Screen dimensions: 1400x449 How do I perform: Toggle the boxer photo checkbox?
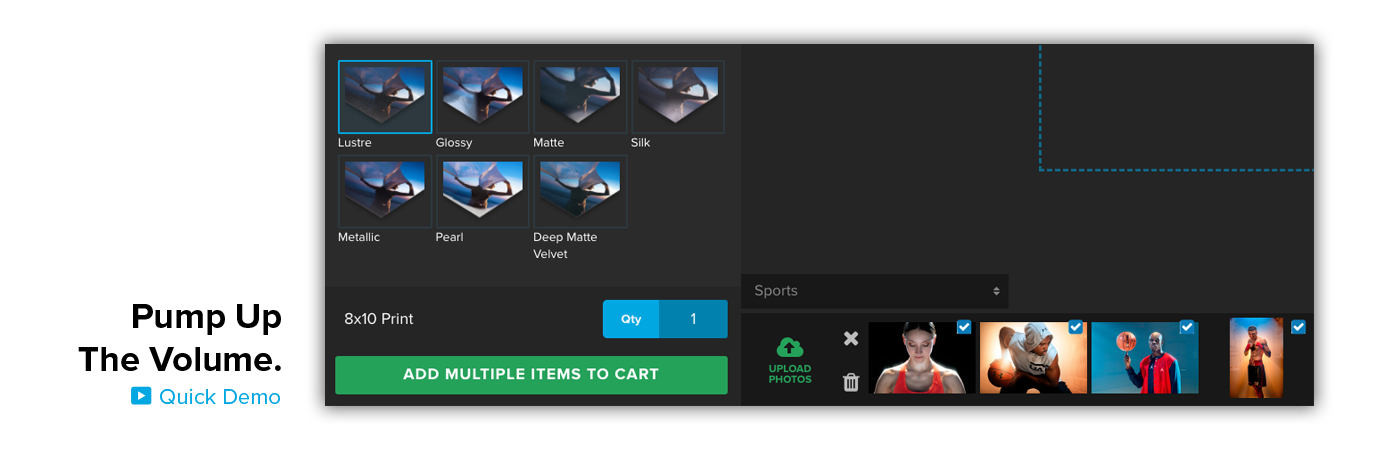(1298, 327)
